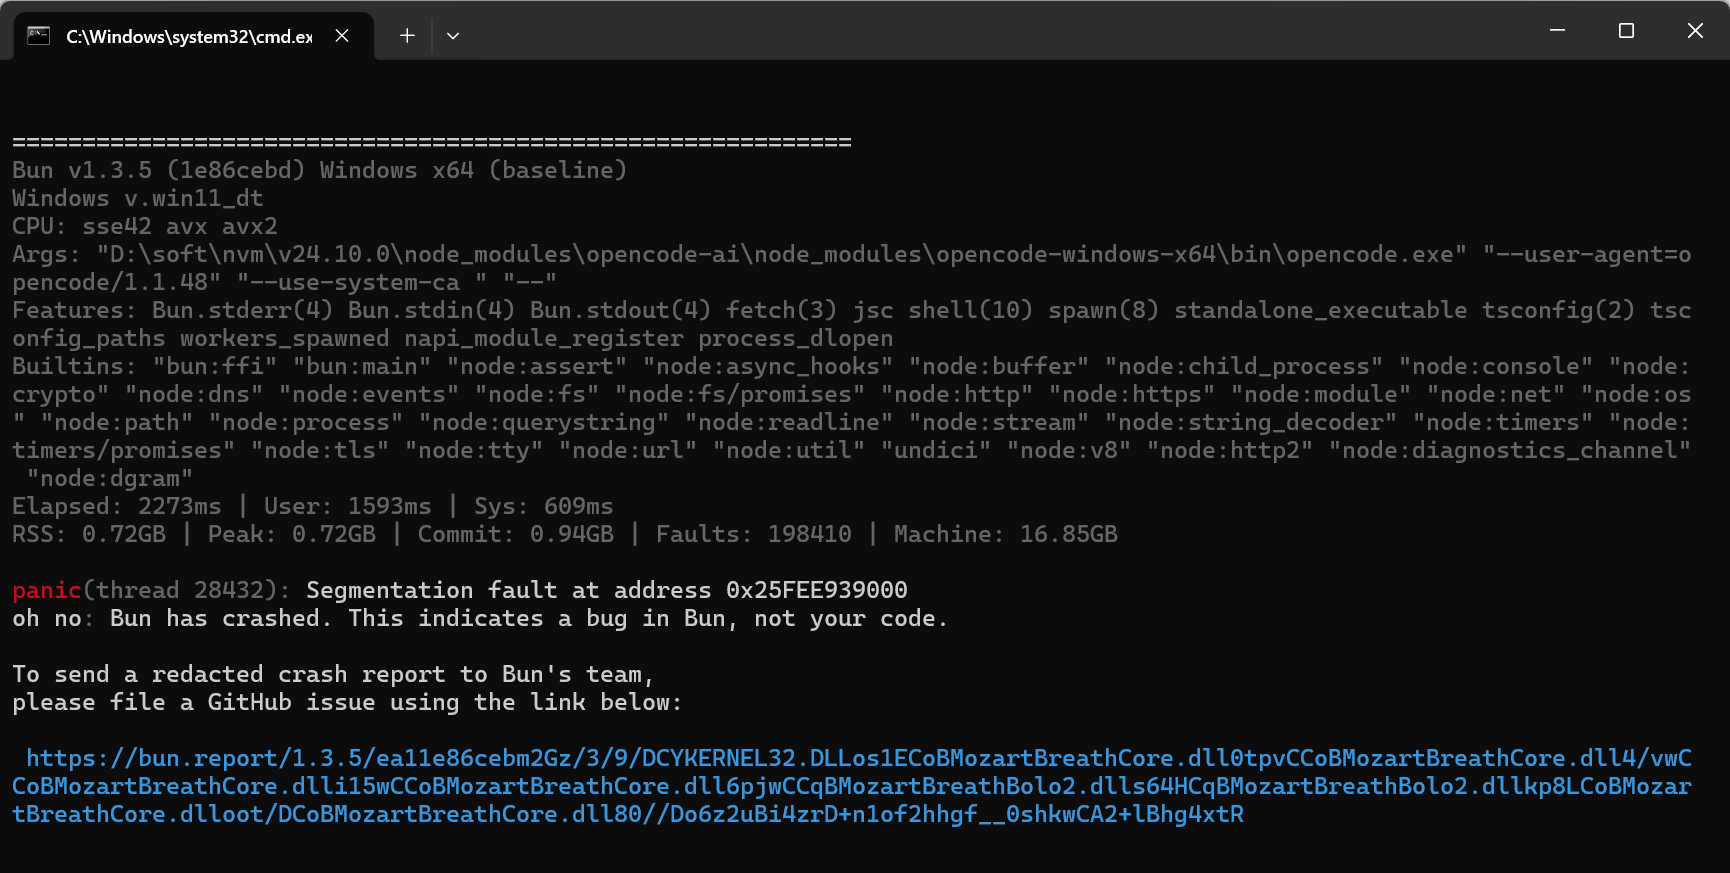The image size is (1730, 873).
Task: Click 'please file a GitHub issue' line
Action: (x=347, y=702)
